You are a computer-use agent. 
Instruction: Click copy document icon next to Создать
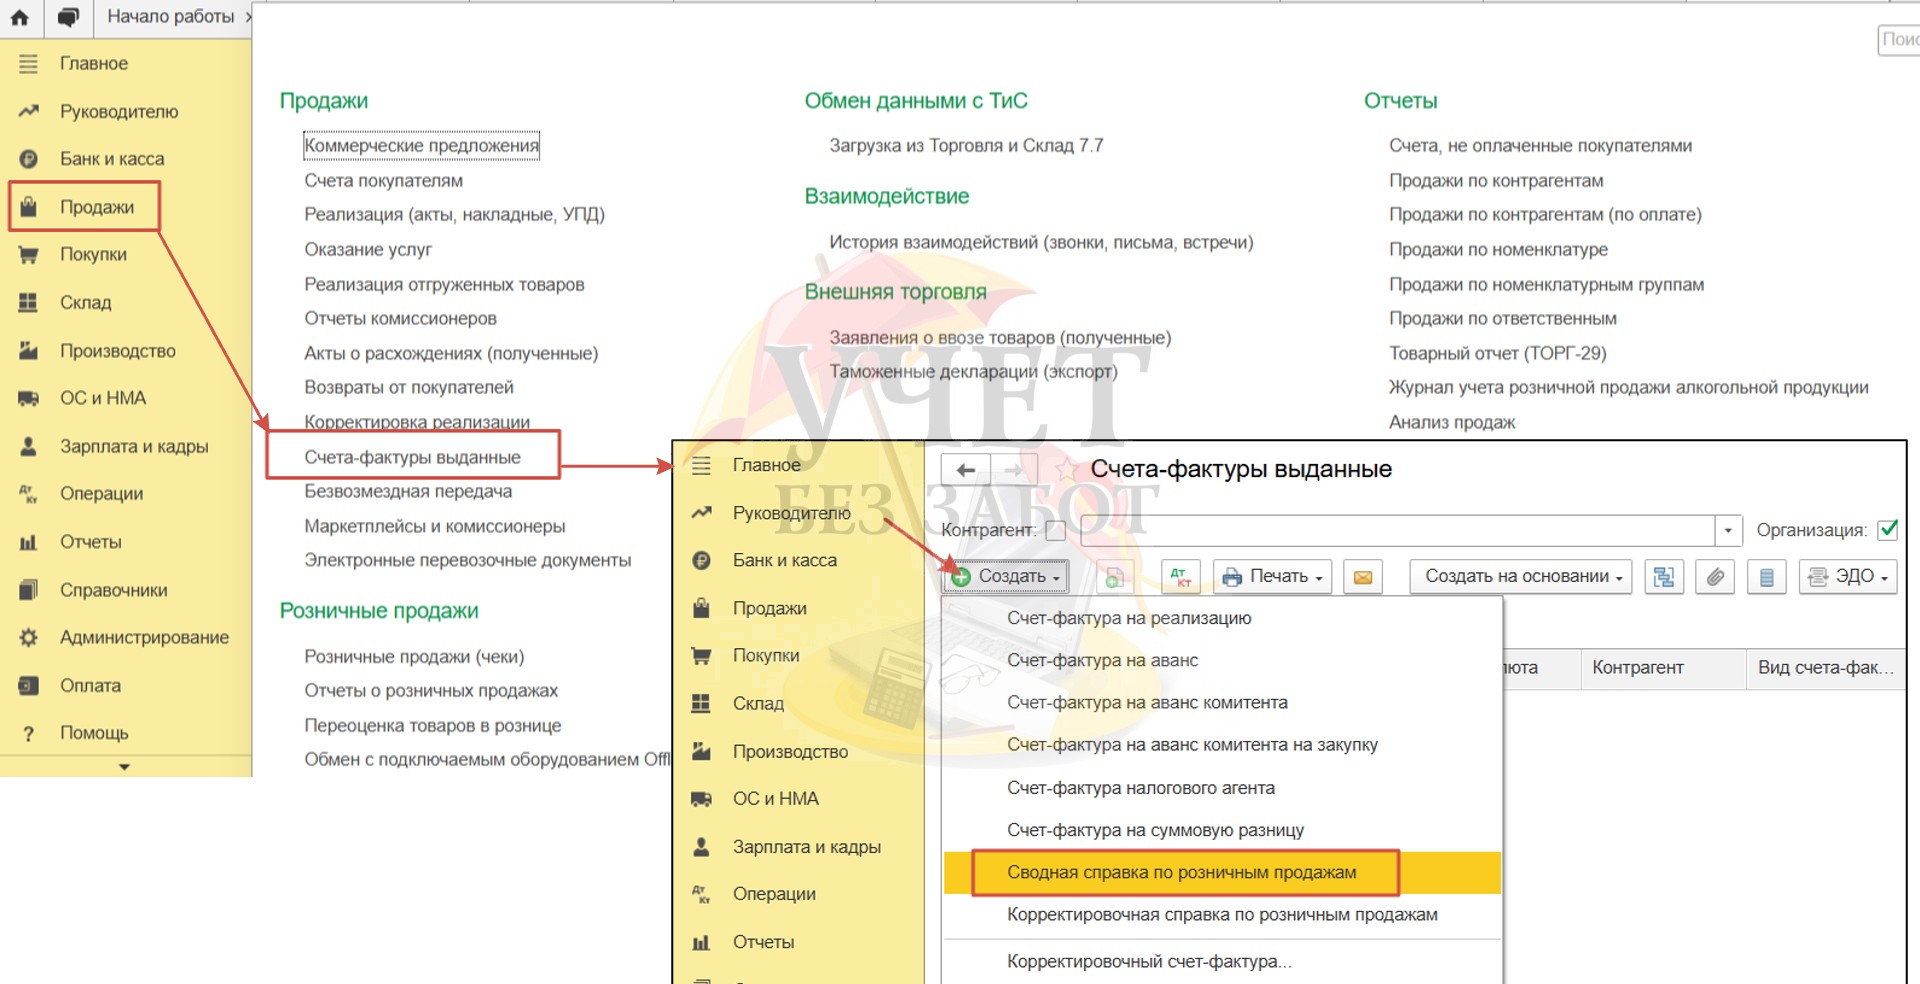coord(1114,577)
